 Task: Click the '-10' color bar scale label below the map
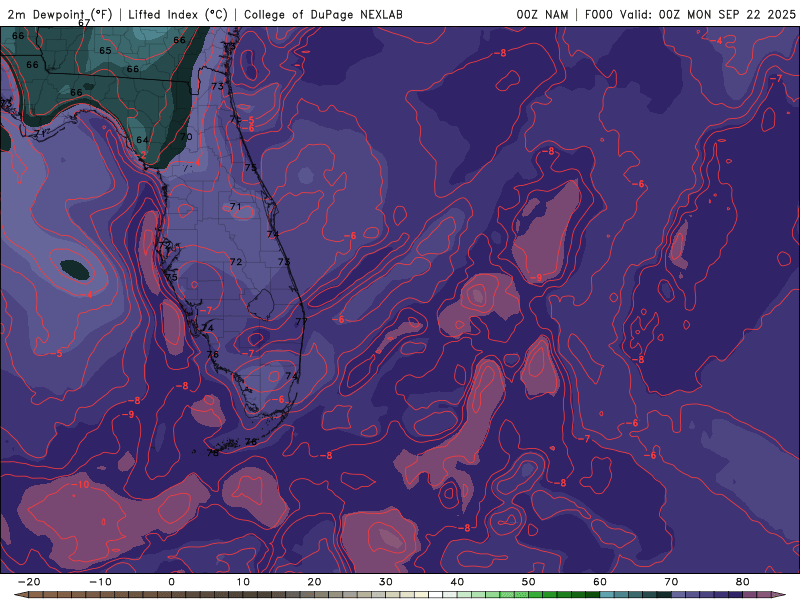tap(101, 582)
